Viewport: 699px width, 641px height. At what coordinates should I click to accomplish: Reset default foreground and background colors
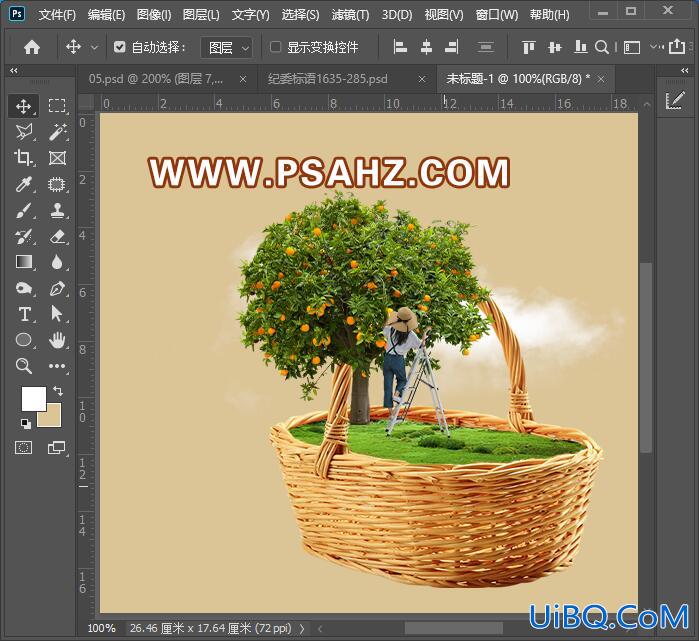[x=26, y=423]
